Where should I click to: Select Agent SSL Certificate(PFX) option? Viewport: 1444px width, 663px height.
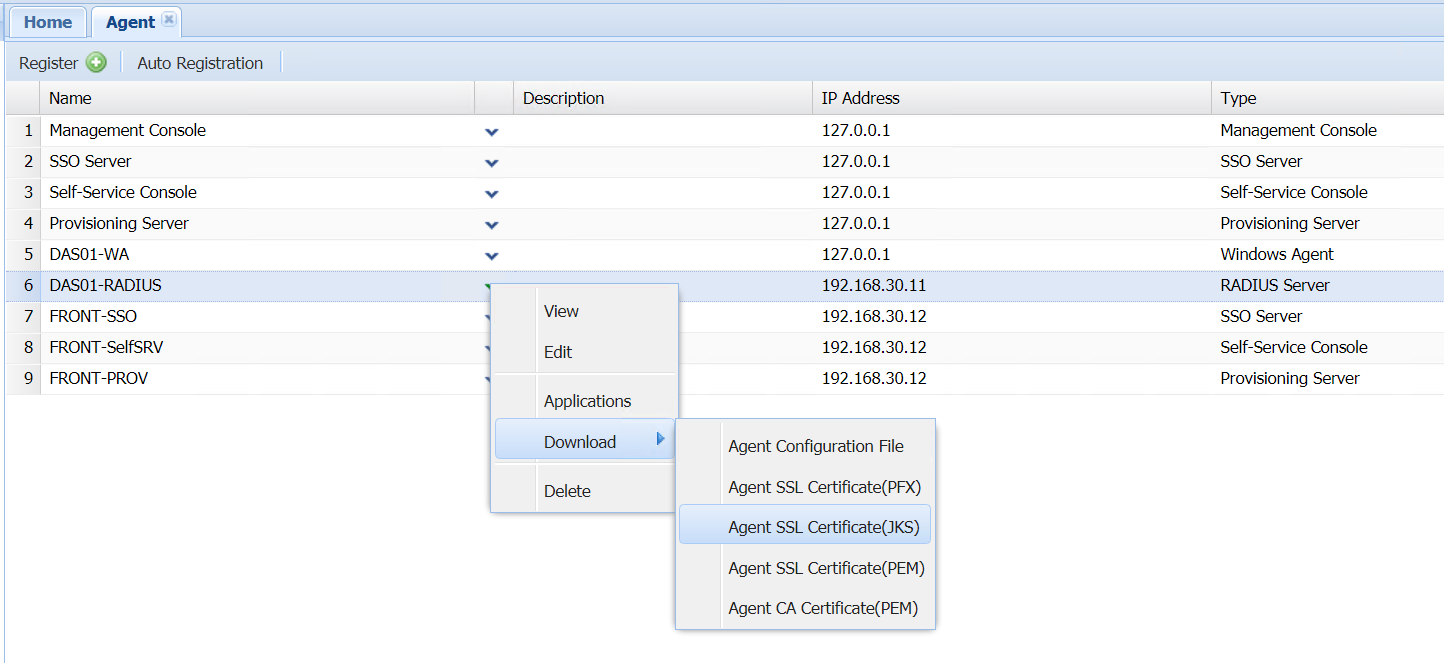click(x=824, y=487)
